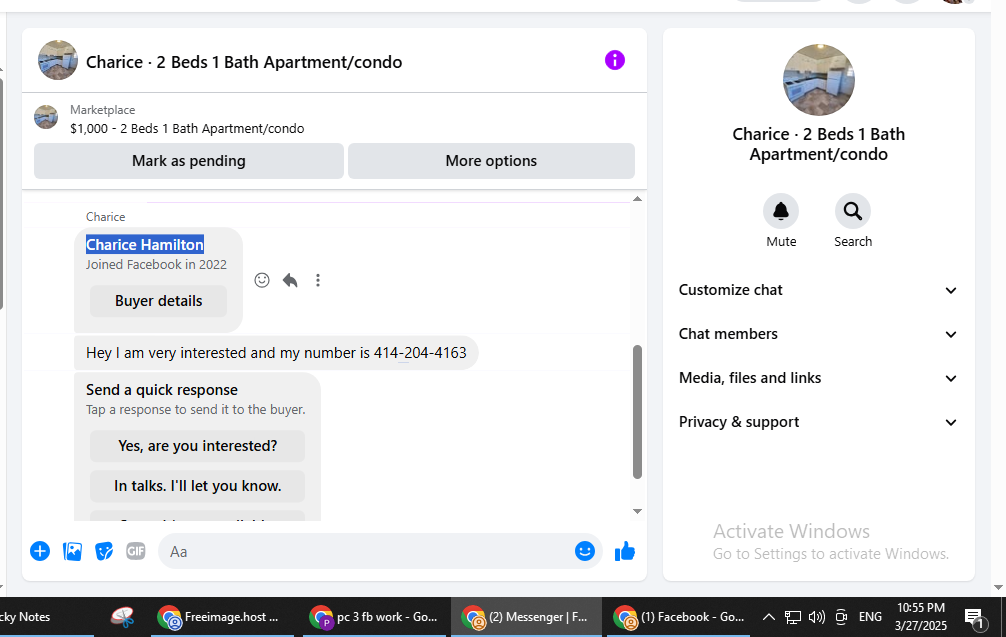
Task: Expand Customize chat section
Action: tap(818, 290)
